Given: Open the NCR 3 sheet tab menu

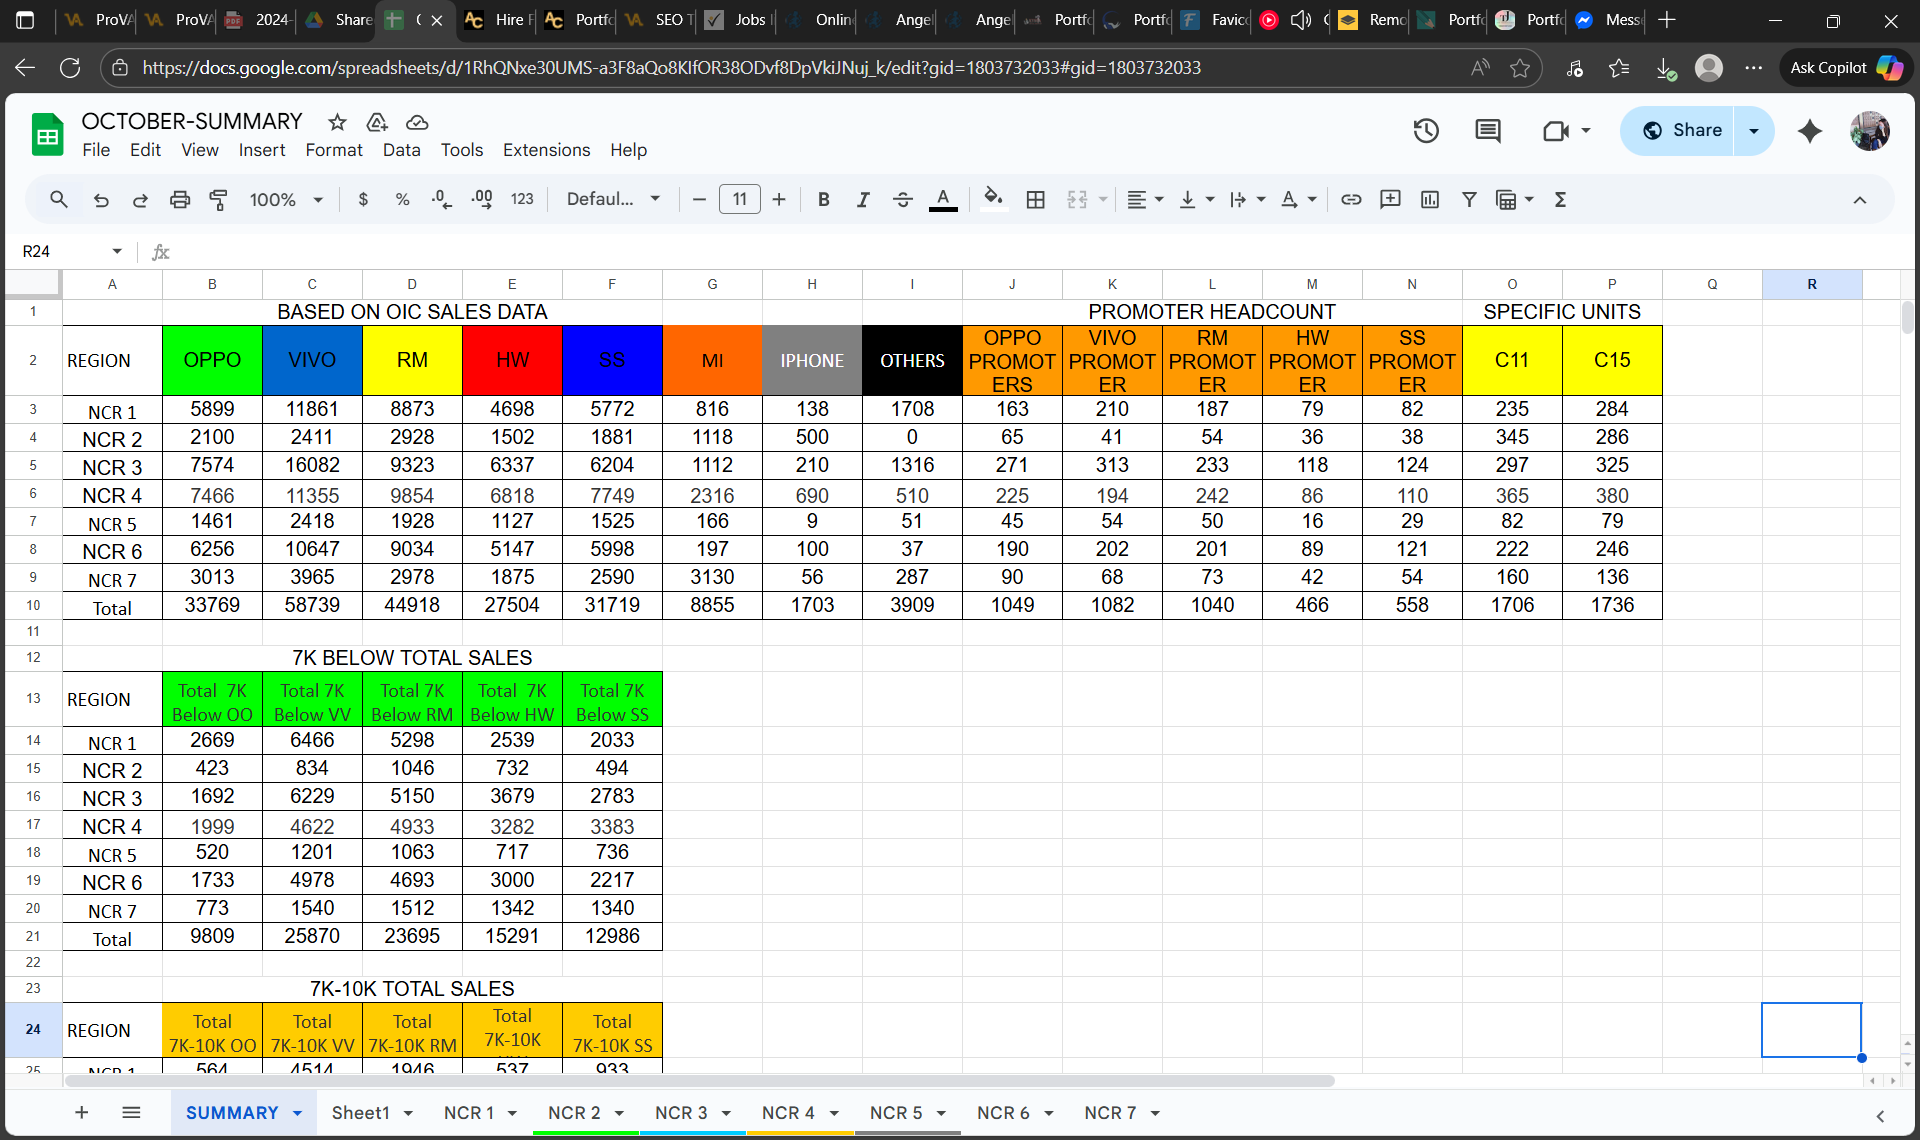Looking at the screenshot, I should tap(728, 1112).
